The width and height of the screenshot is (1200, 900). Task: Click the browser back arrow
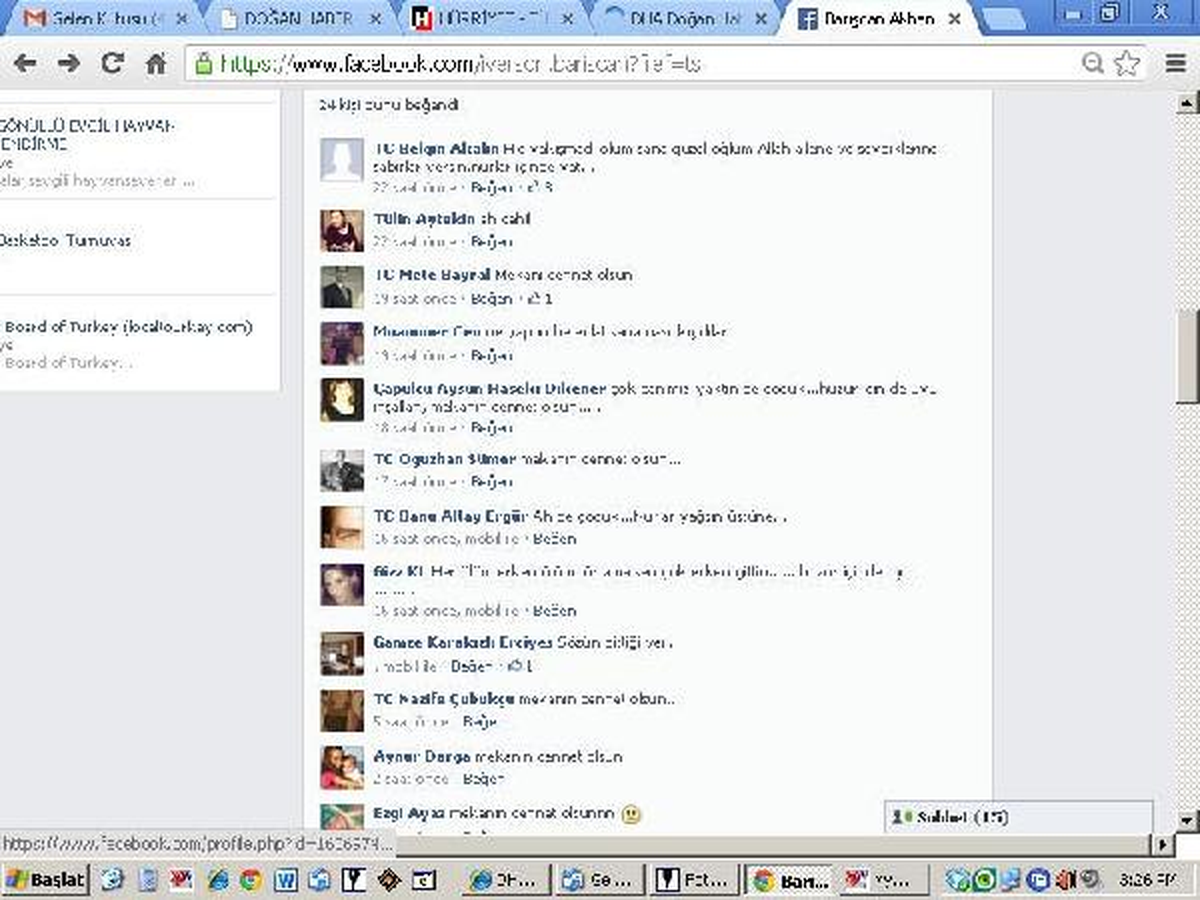pyautogui.click(x=24, y=63)
